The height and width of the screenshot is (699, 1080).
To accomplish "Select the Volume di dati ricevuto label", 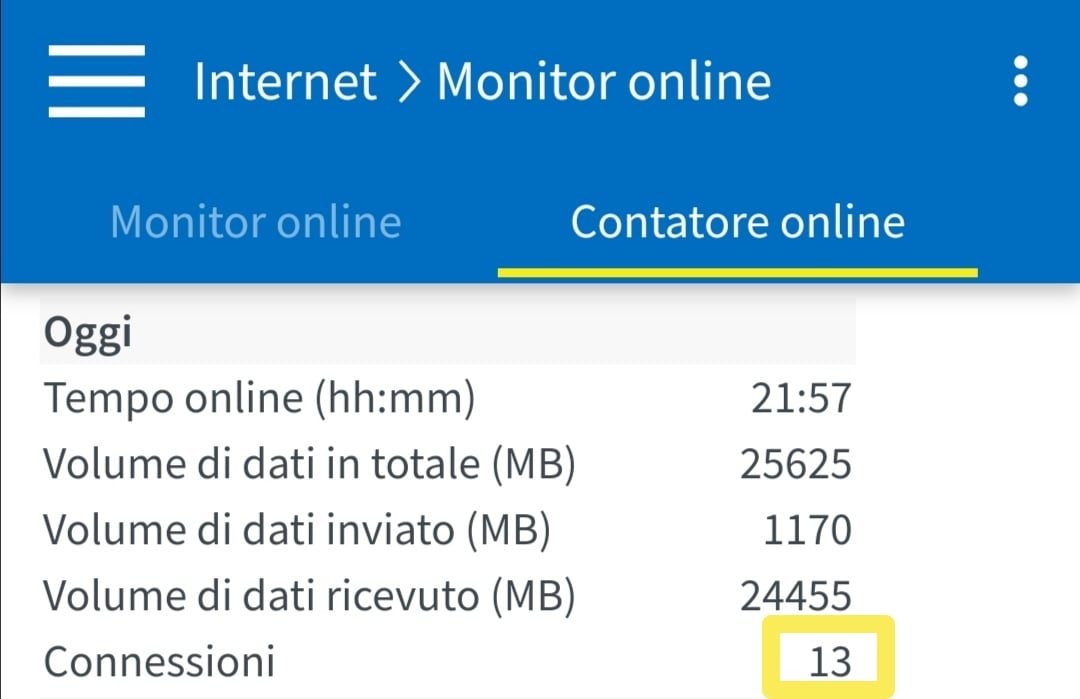I will [x=309, y=596].
